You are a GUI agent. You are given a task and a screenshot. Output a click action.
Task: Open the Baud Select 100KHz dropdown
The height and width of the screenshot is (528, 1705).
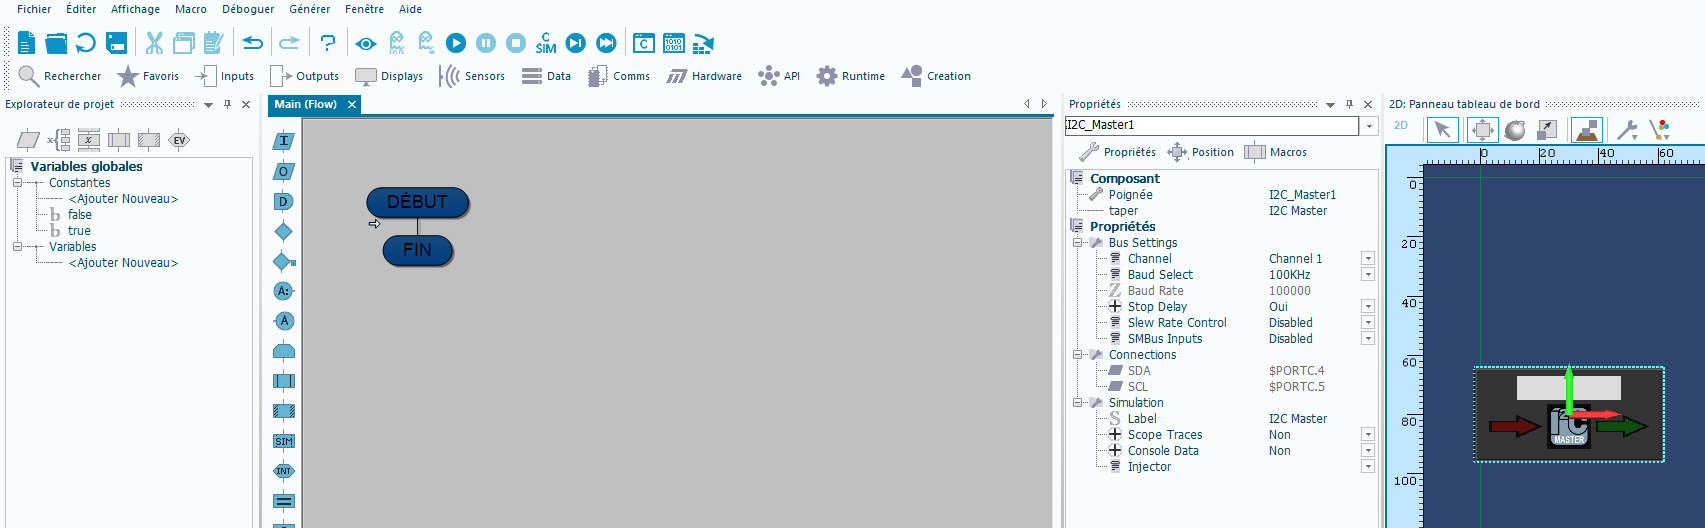[x=1367, y=275]
